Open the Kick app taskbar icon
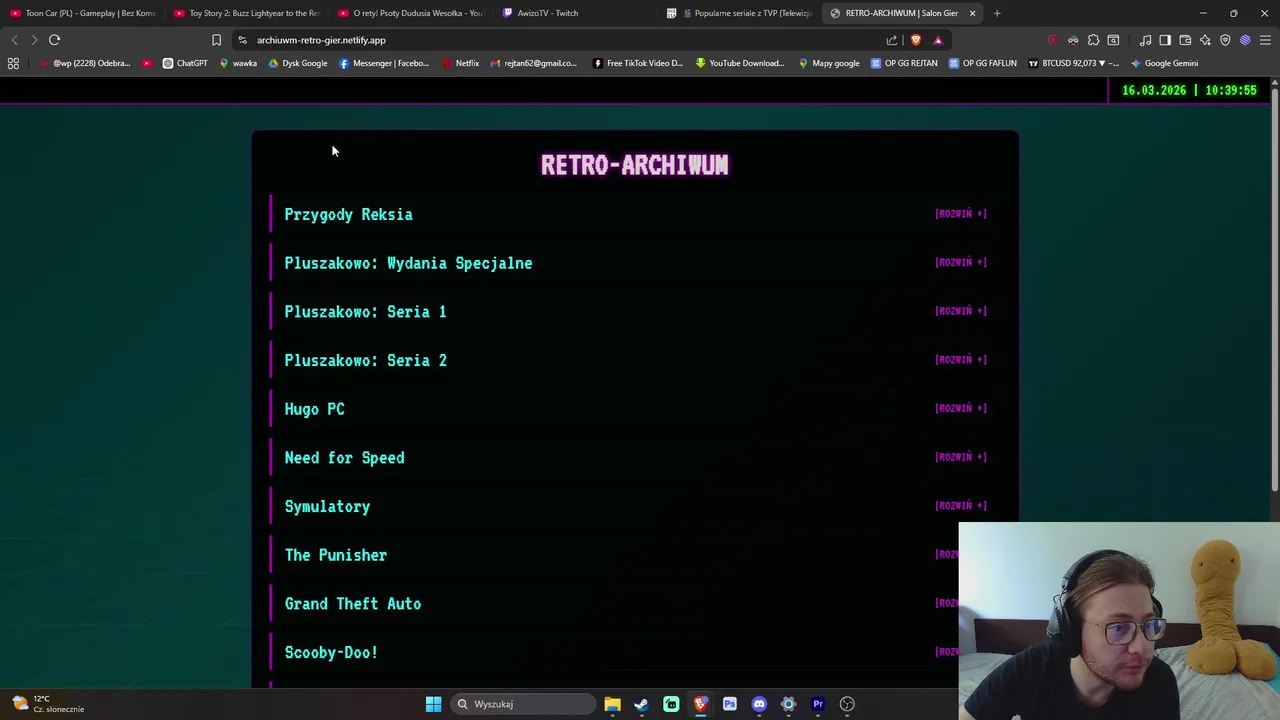 [x=671, y=704]
